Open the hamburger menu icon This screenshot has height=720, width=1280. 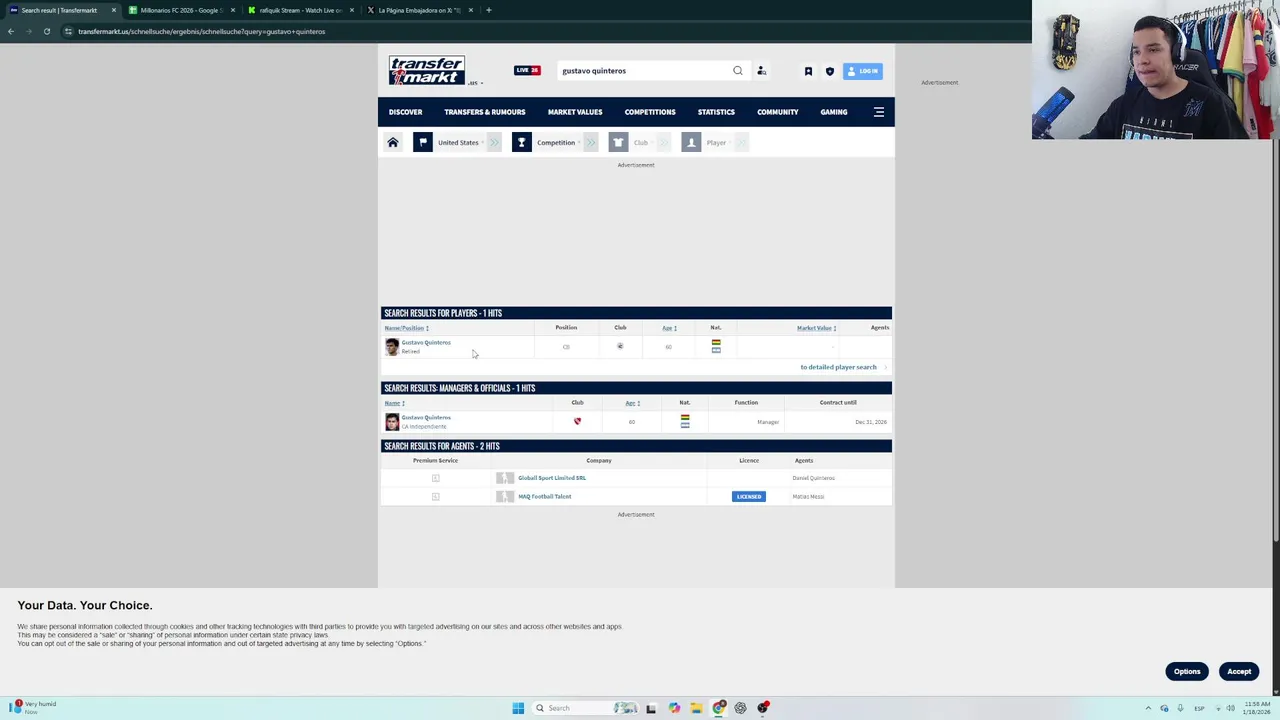click(x=879, y=112)
